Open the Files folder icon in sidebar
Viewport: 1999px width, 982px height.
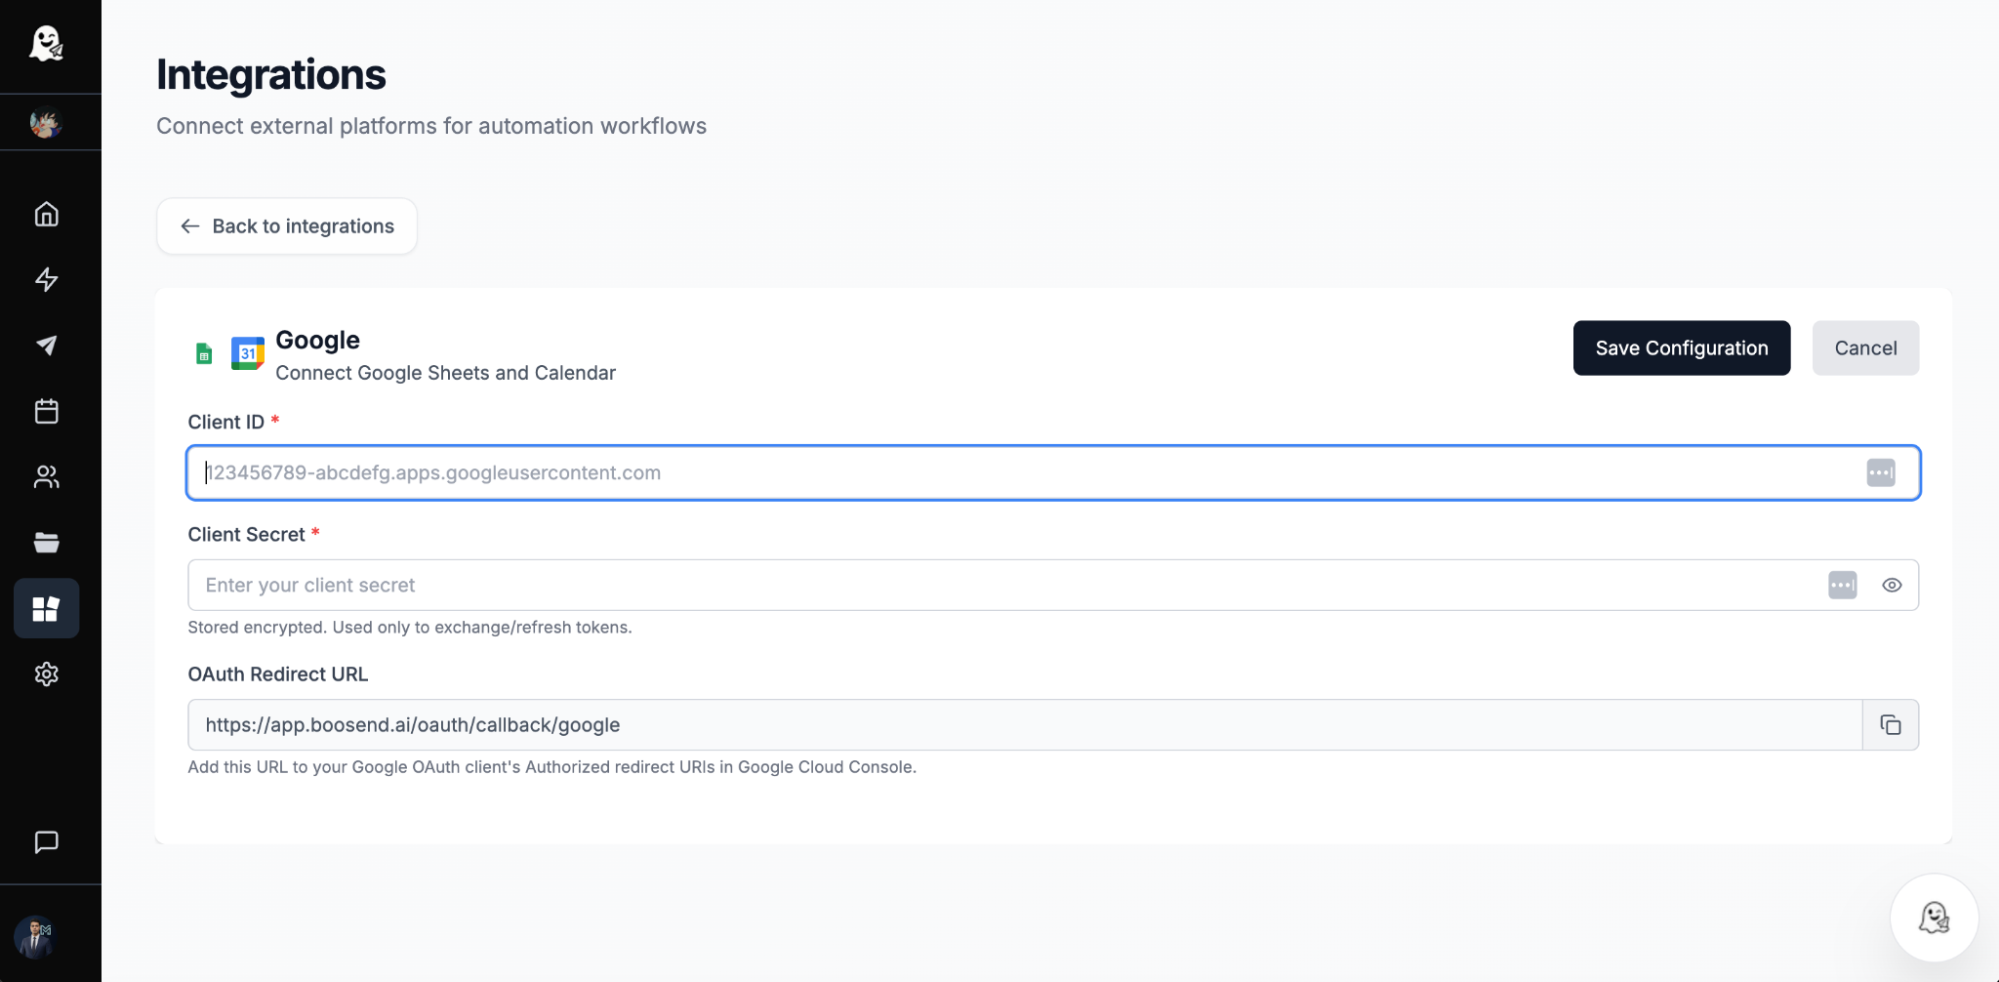coord(47,542)
